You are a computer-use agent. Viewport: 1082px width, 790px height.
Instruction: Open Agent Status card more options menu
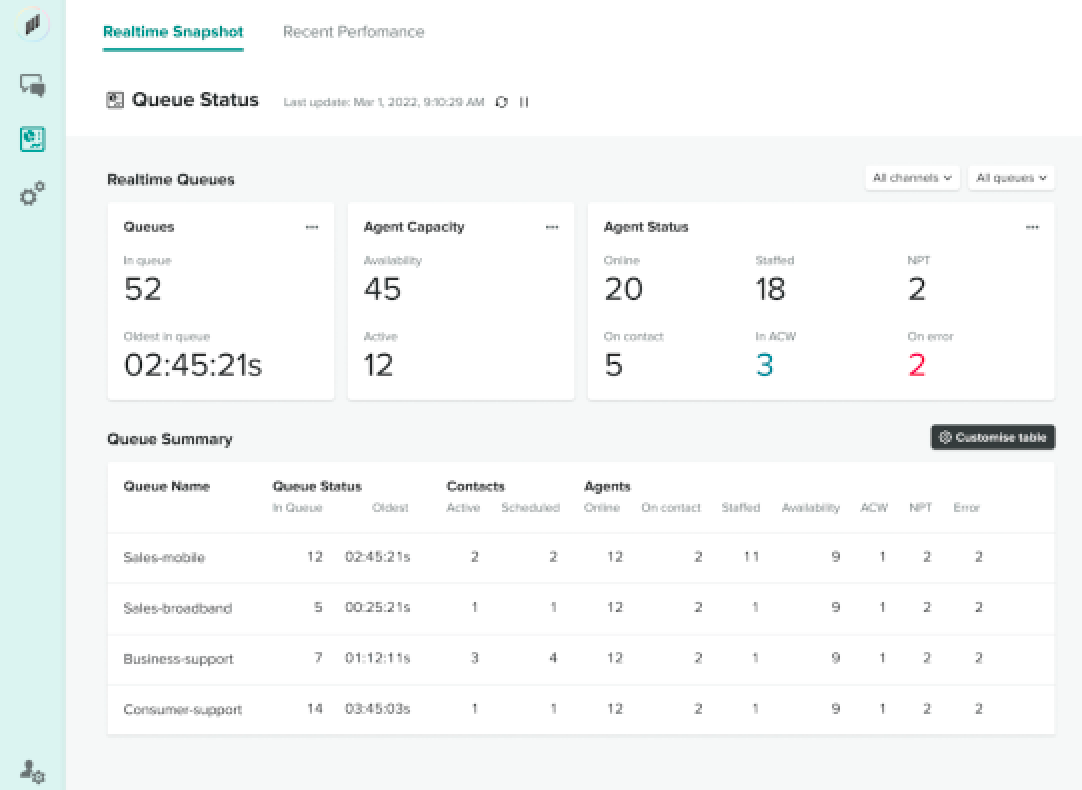coord(1032,227)
